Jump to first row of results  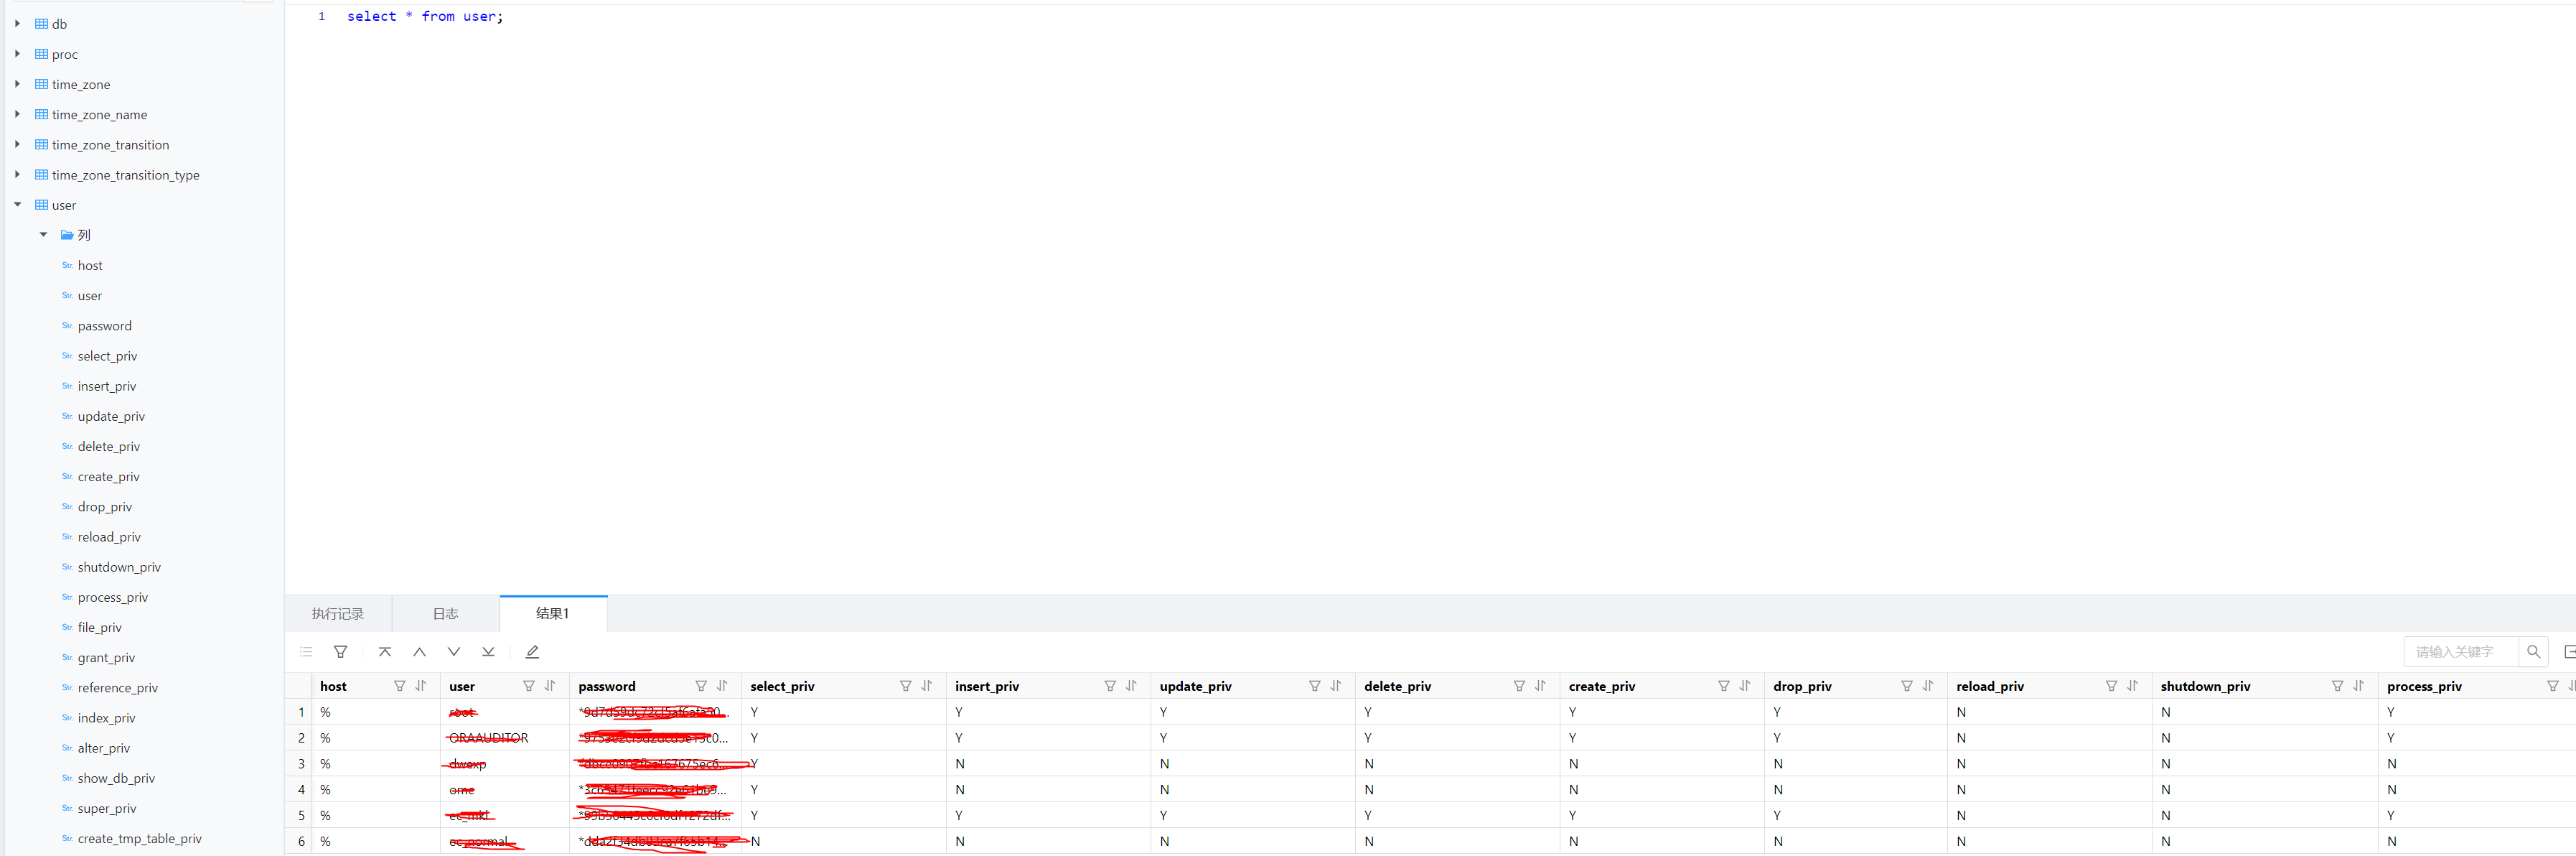(385, 652)
